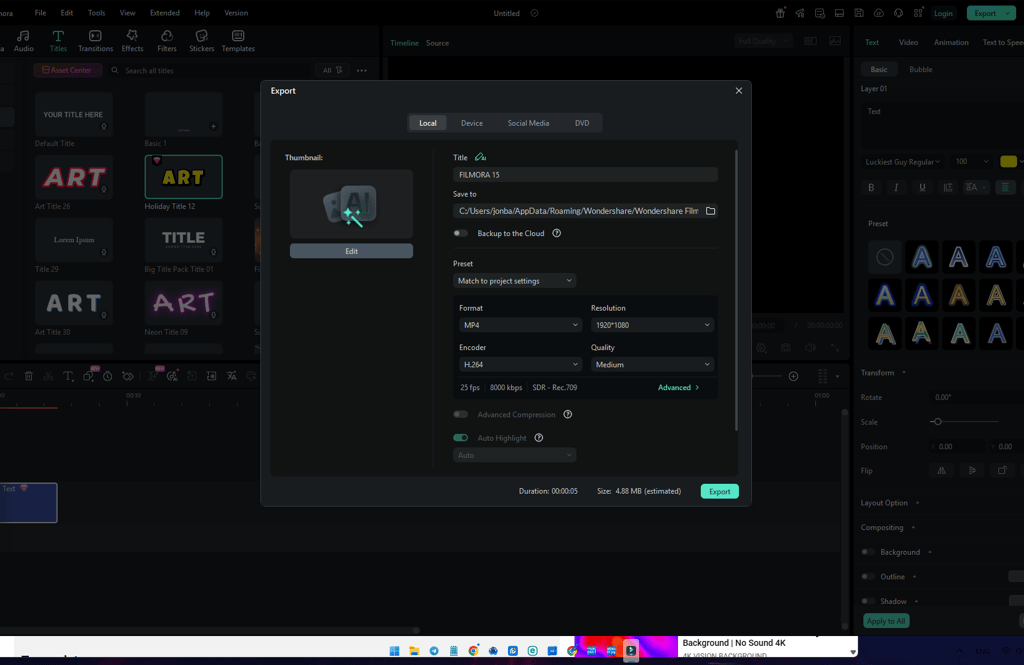Click the delete trash icon in timeline toolbar
1024x665 pixels.
coord(29,376)
